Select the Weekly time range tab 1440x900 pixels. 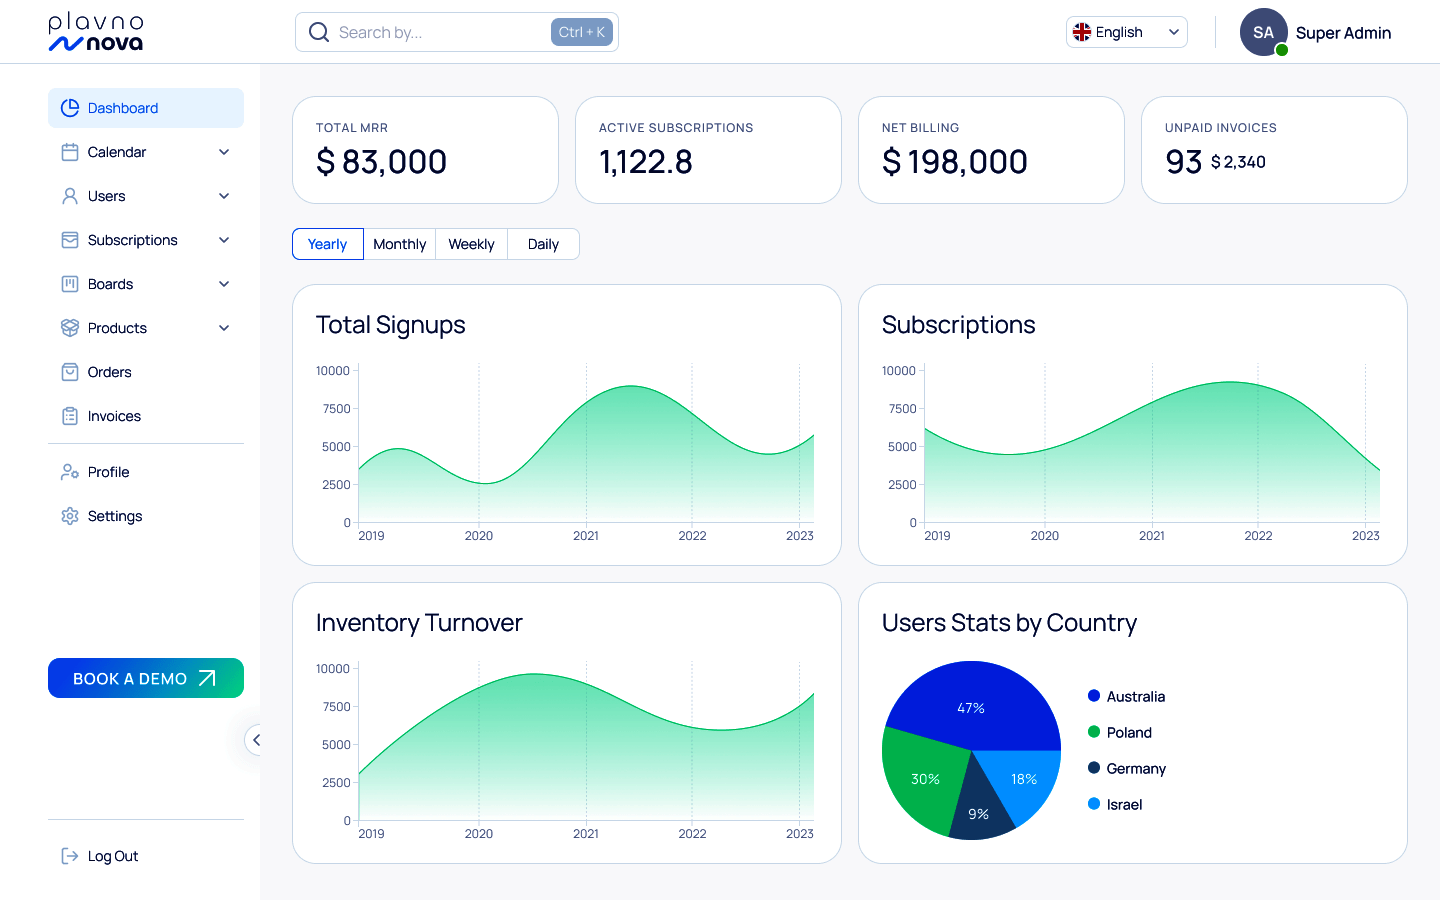(472, 244)
